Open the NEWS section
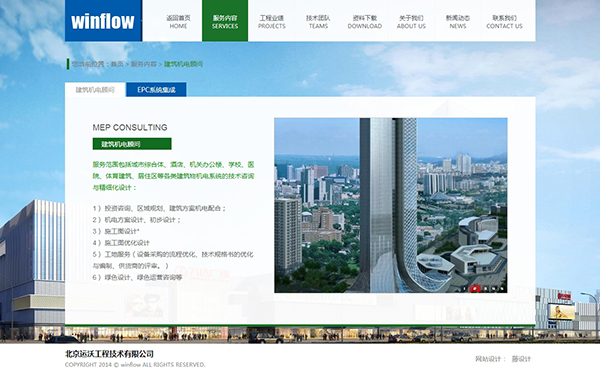Image resolution: width=600 pixels, height=375 pixels. [x=458, y=22]
